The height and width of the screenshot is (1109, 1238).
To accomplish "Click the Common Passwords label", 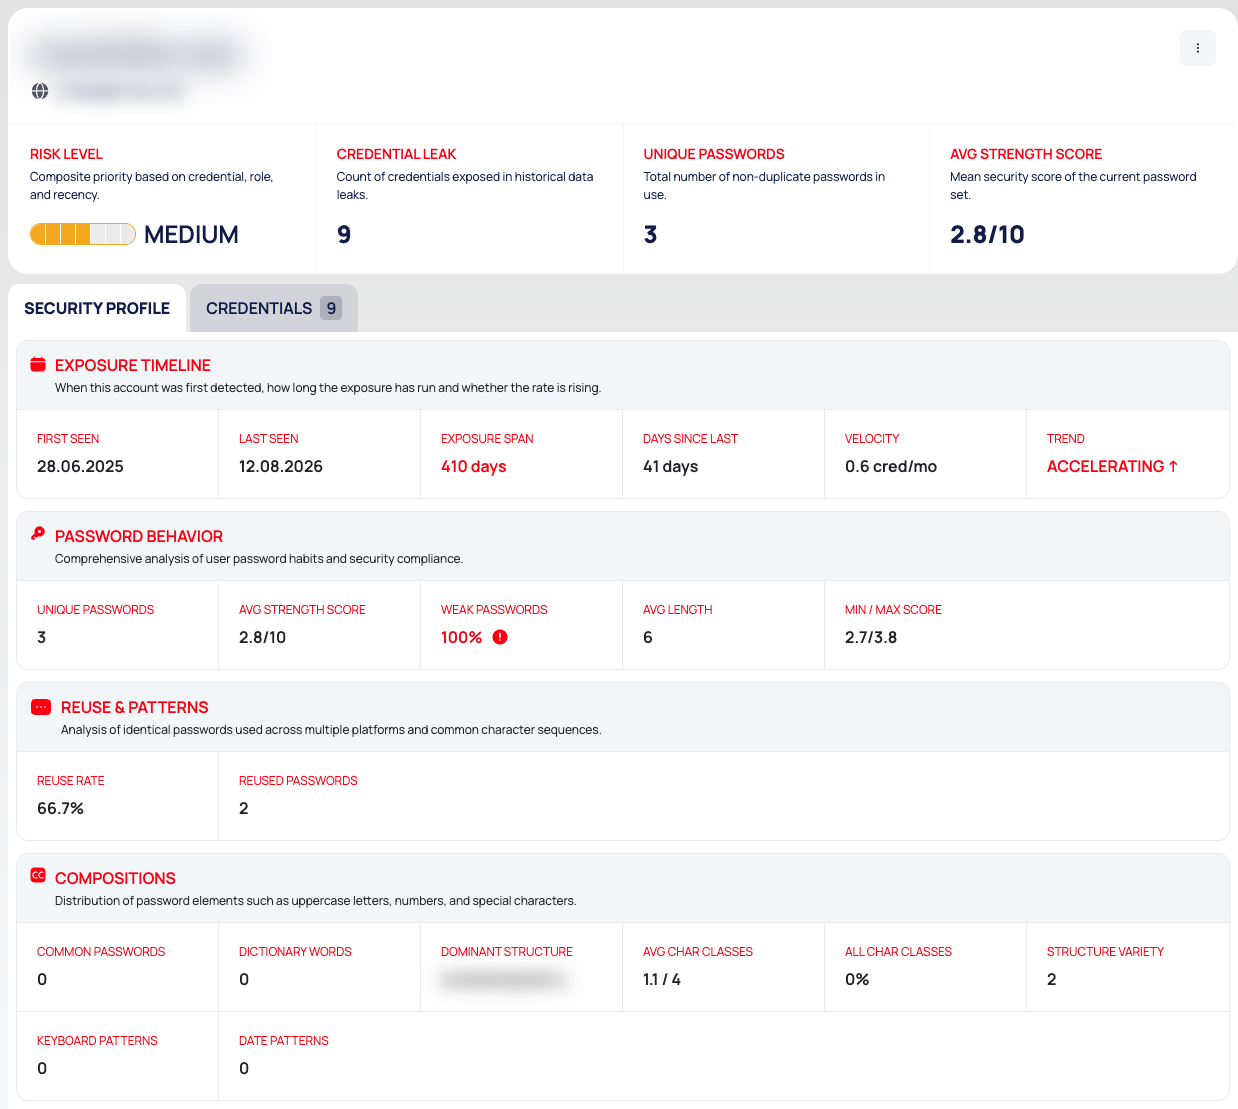I will pos(101,952).
